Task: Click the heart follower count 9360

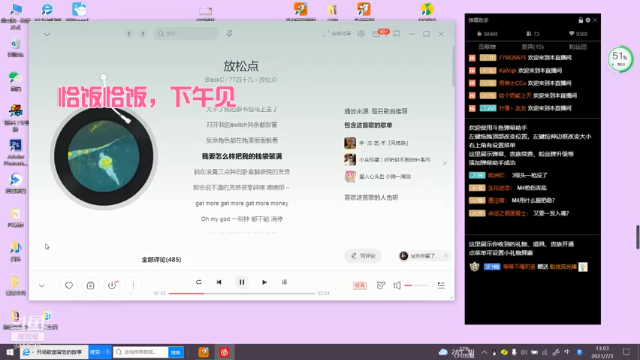Action: coord(578,33)
